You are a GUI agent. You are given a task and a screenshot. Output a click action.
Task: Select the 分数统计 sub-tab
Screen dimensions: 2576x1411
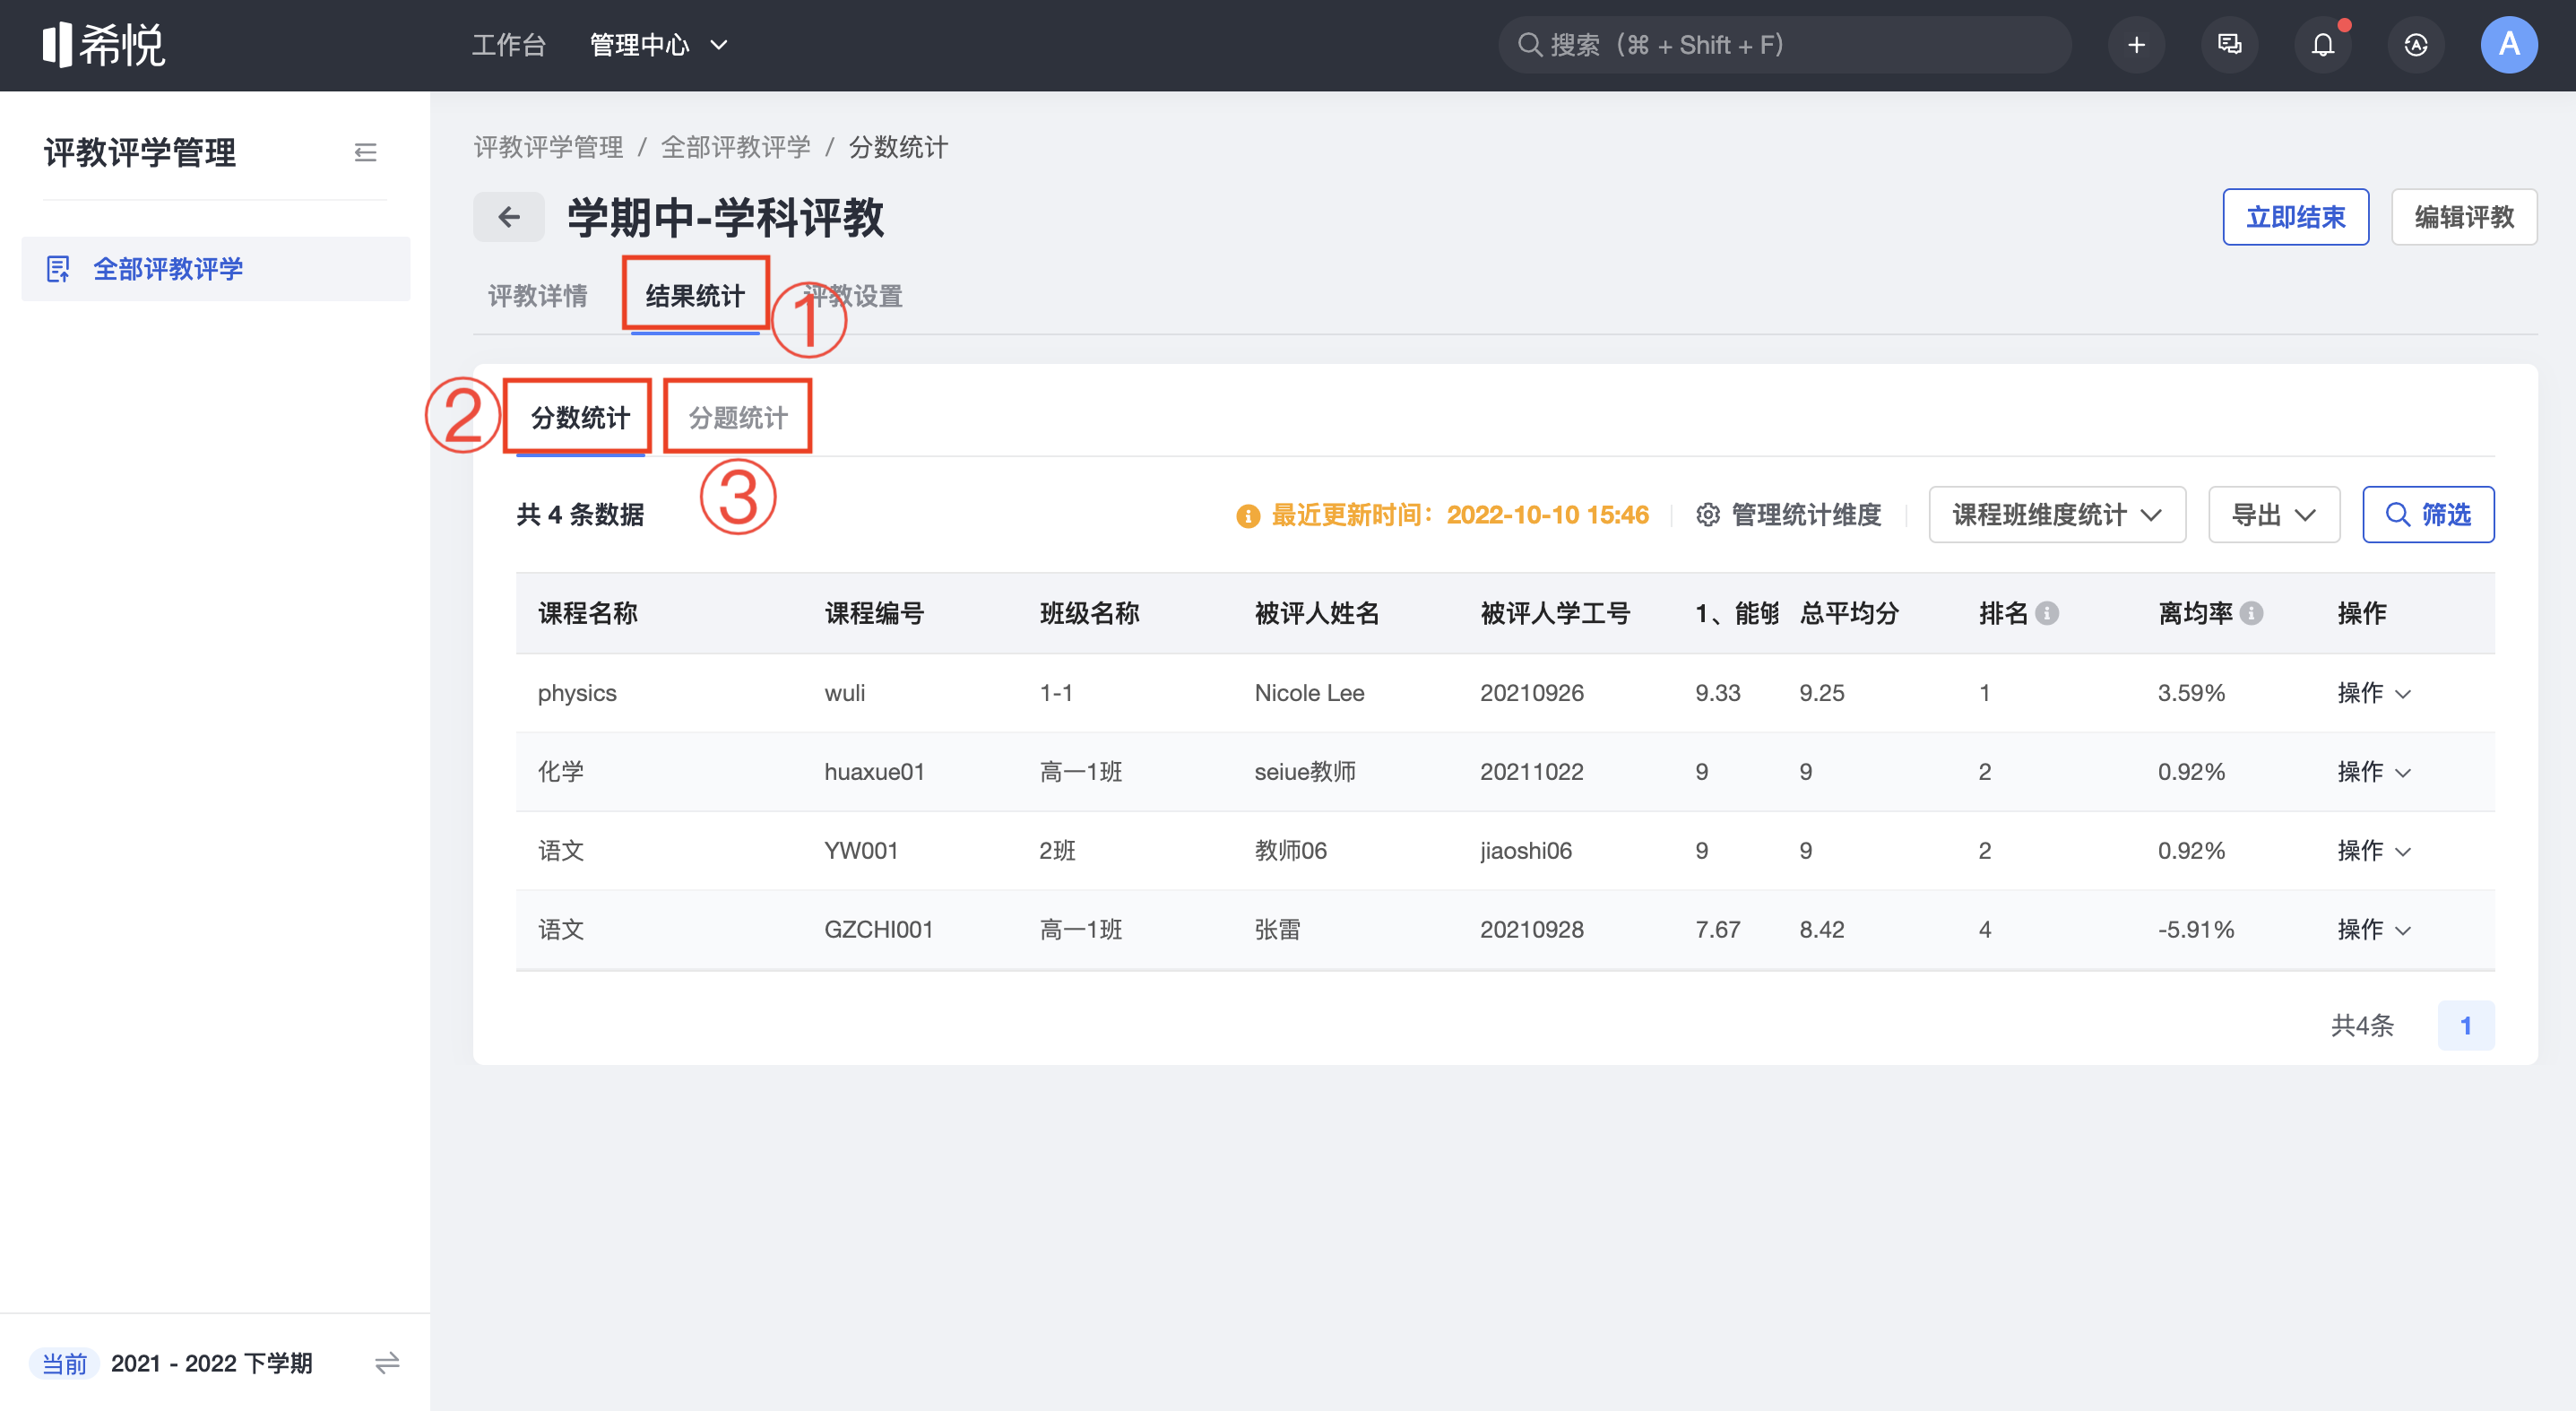tap(580, 418)
